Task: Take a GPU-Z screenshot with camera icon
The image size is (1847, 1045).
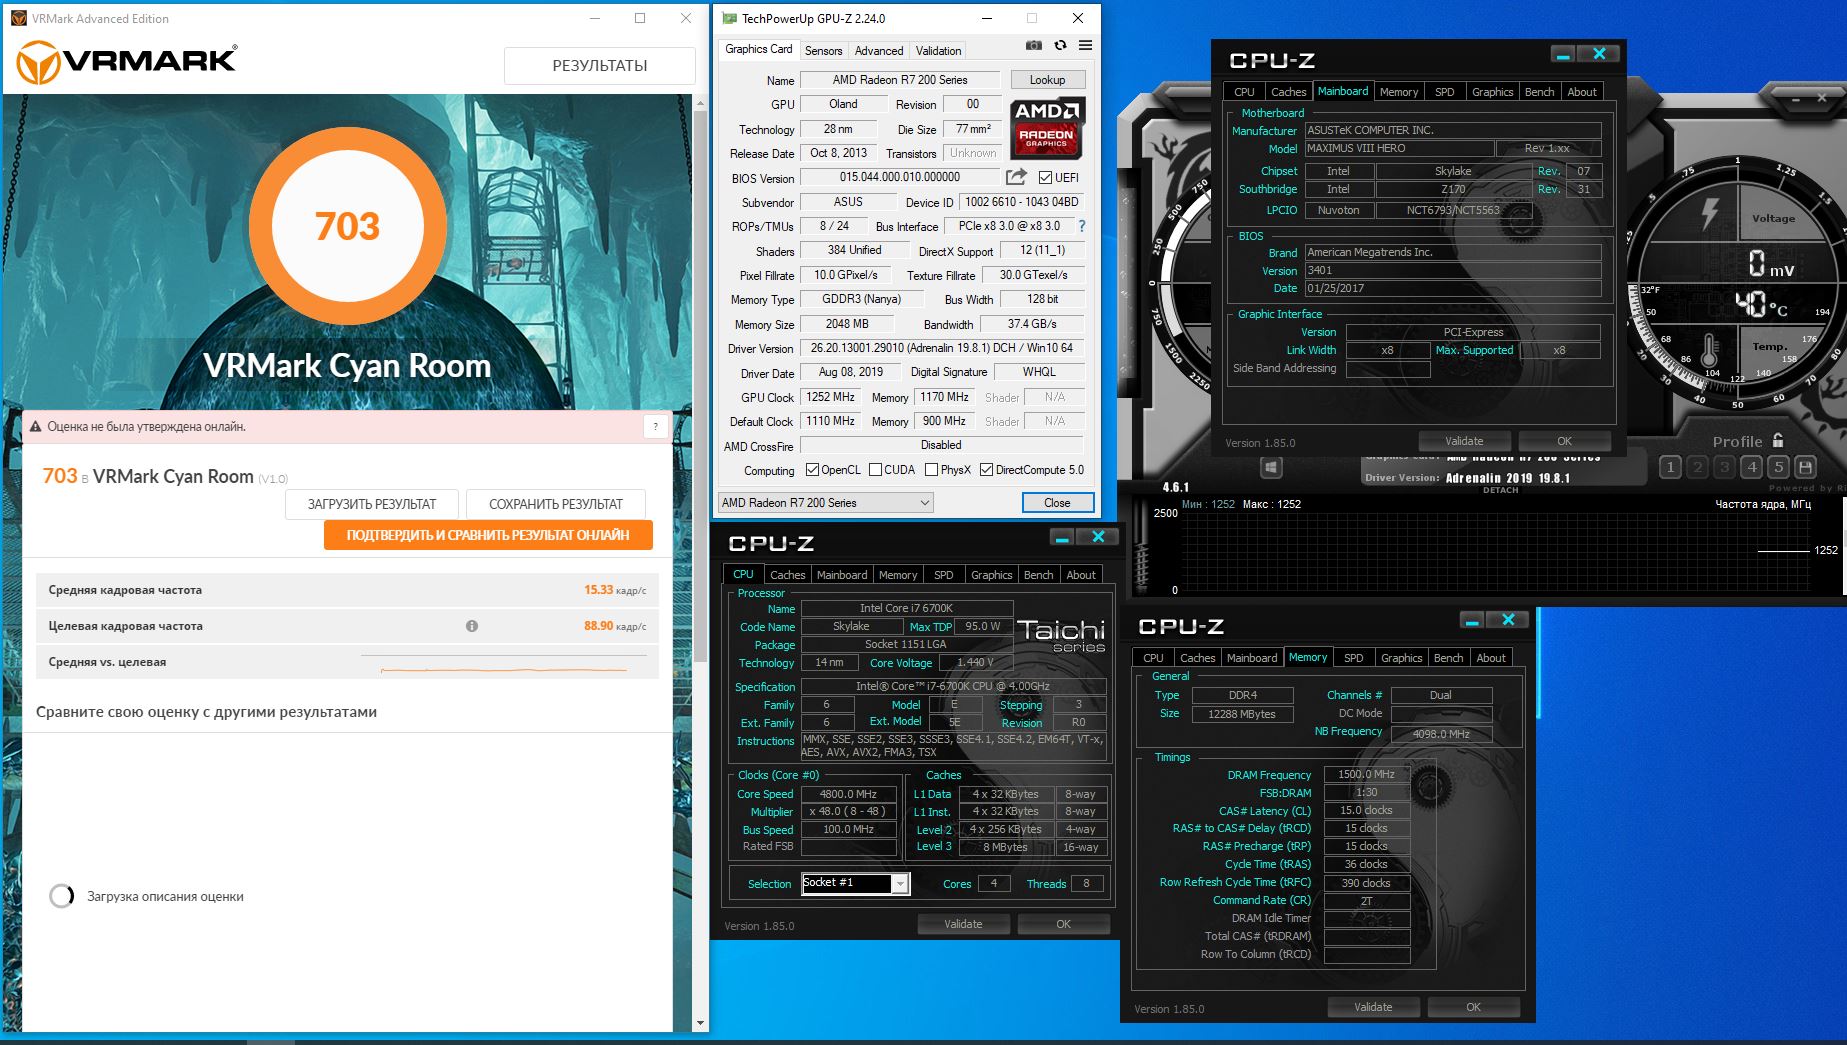Action: [x=1034, y=46]
